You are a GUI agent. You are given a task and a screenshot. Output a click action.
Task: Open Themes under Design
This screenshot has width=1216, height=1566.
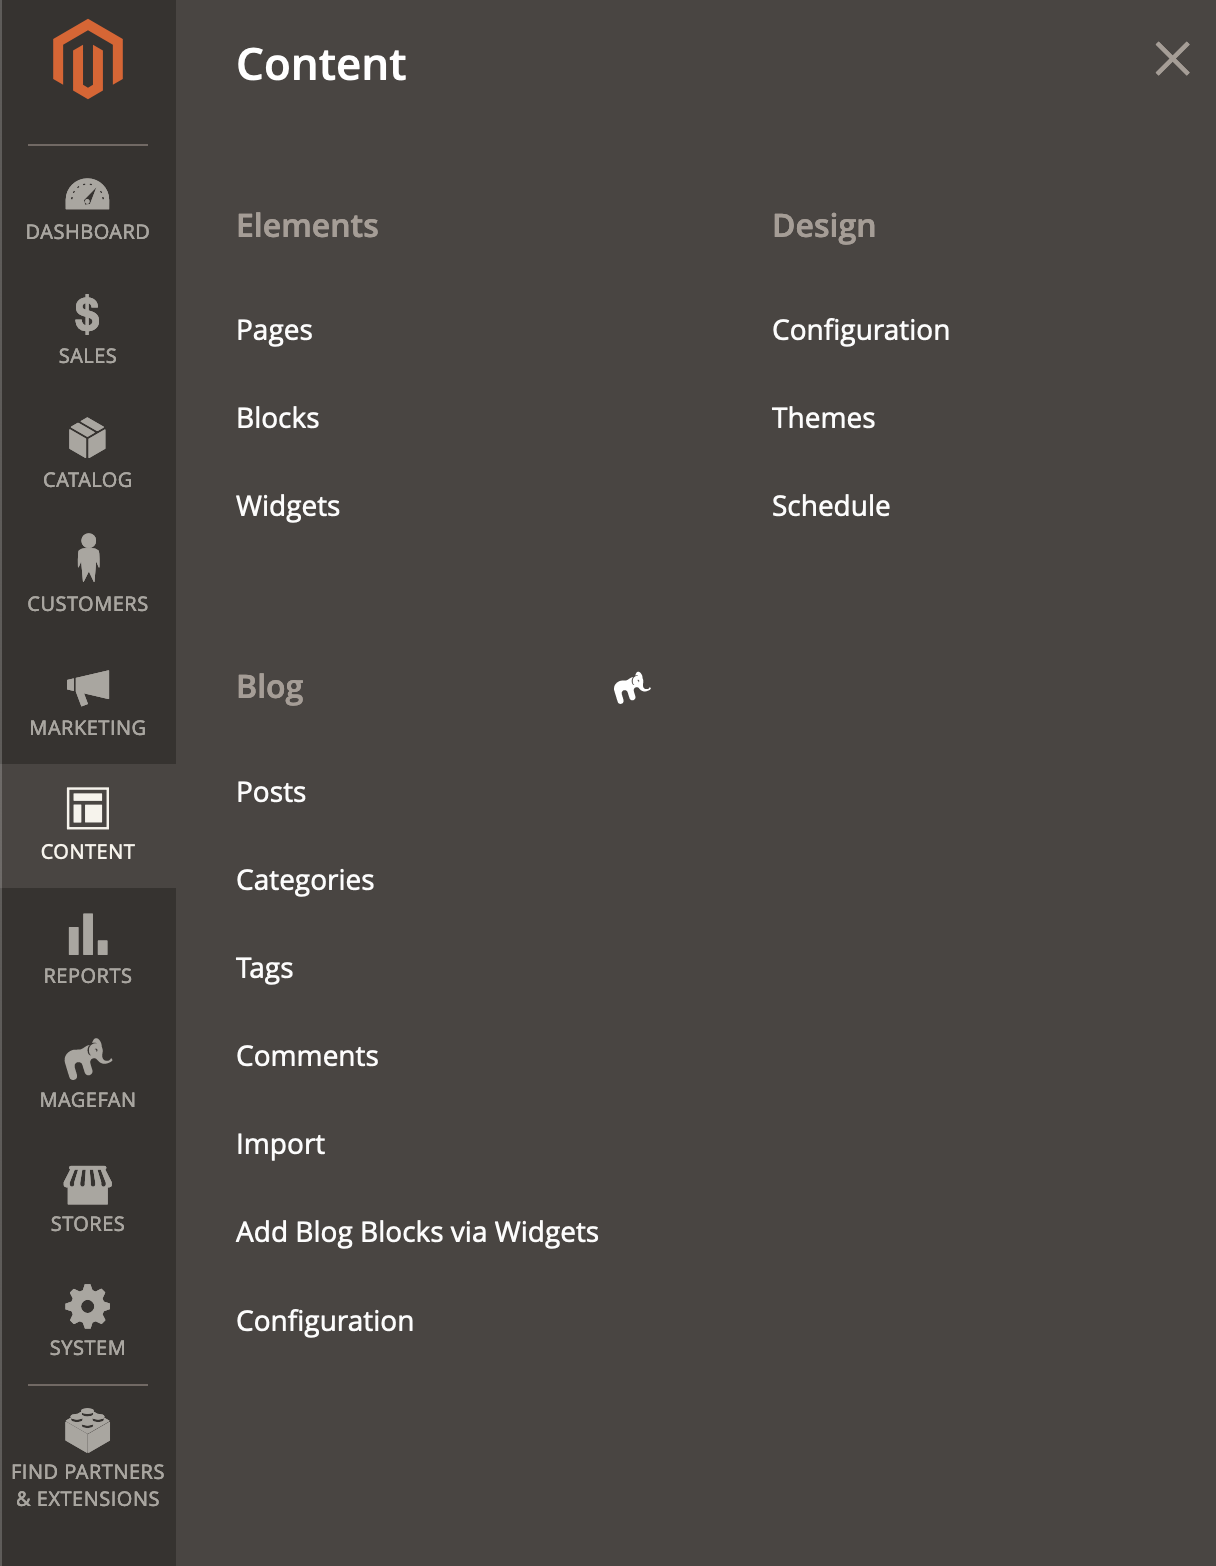823,418
